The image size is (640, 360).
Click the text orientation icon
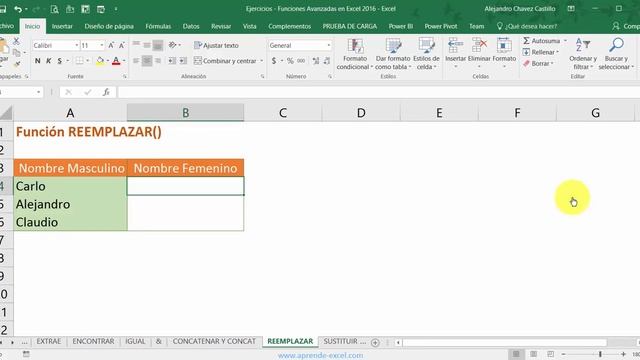pos(173,45)
